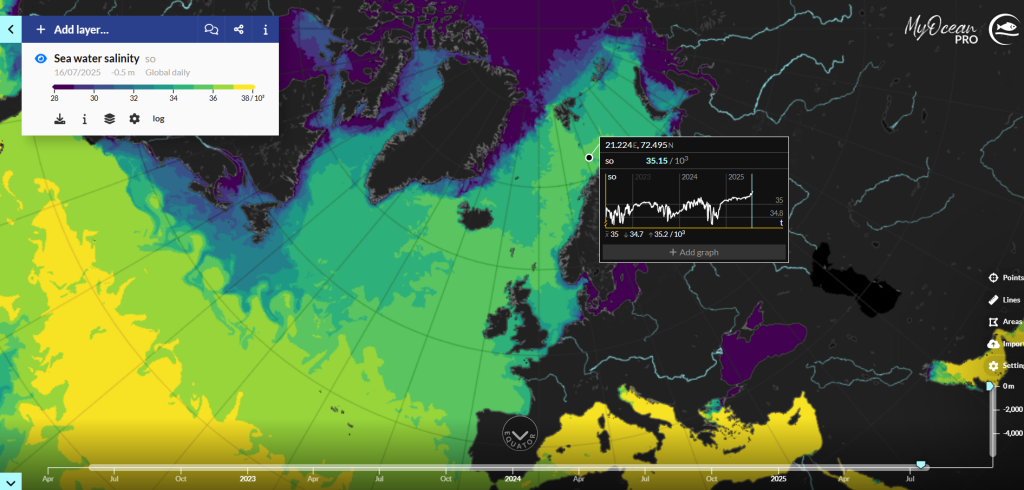Change the -0.5 m depth selector
Image resolution: width=1024 pixels, height=490 pixels.
pyautogui.click(x=123, y=73)
